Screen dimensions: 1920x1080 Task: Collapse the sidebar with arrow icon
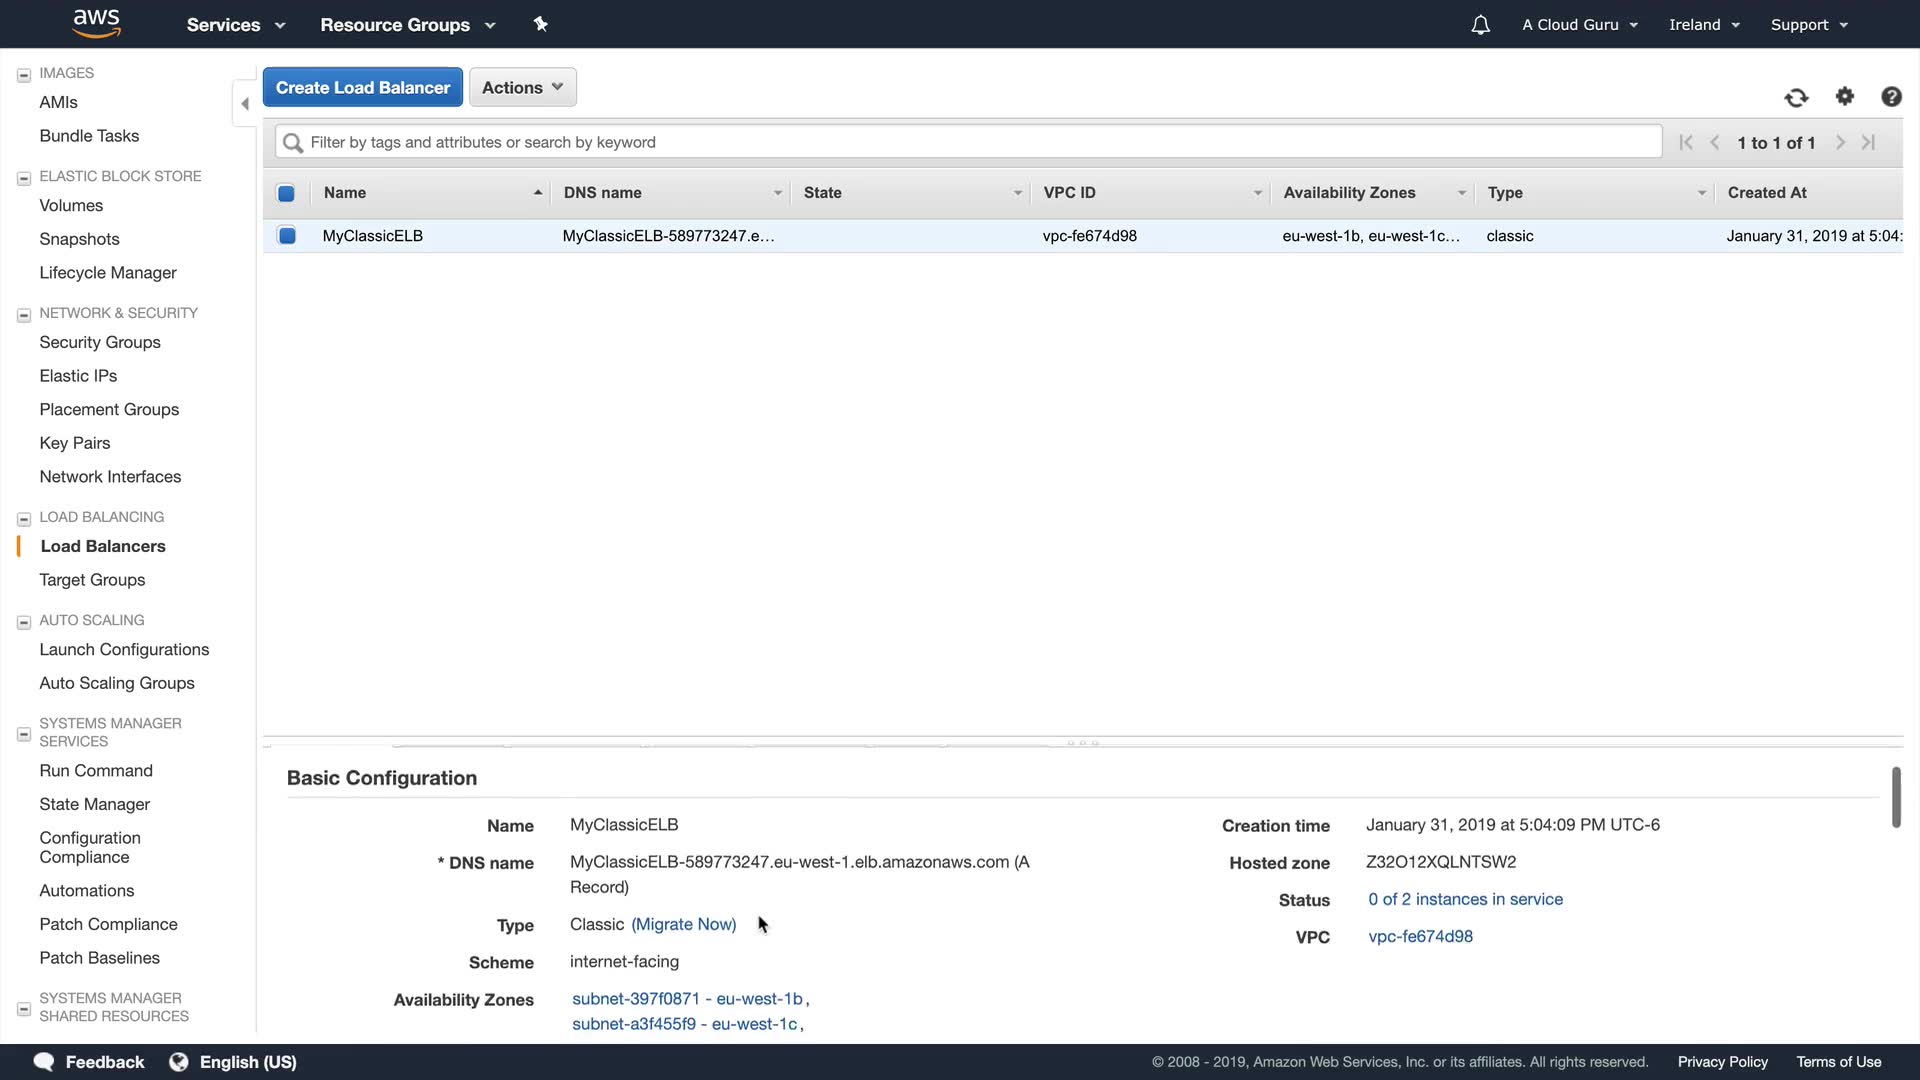245,104
